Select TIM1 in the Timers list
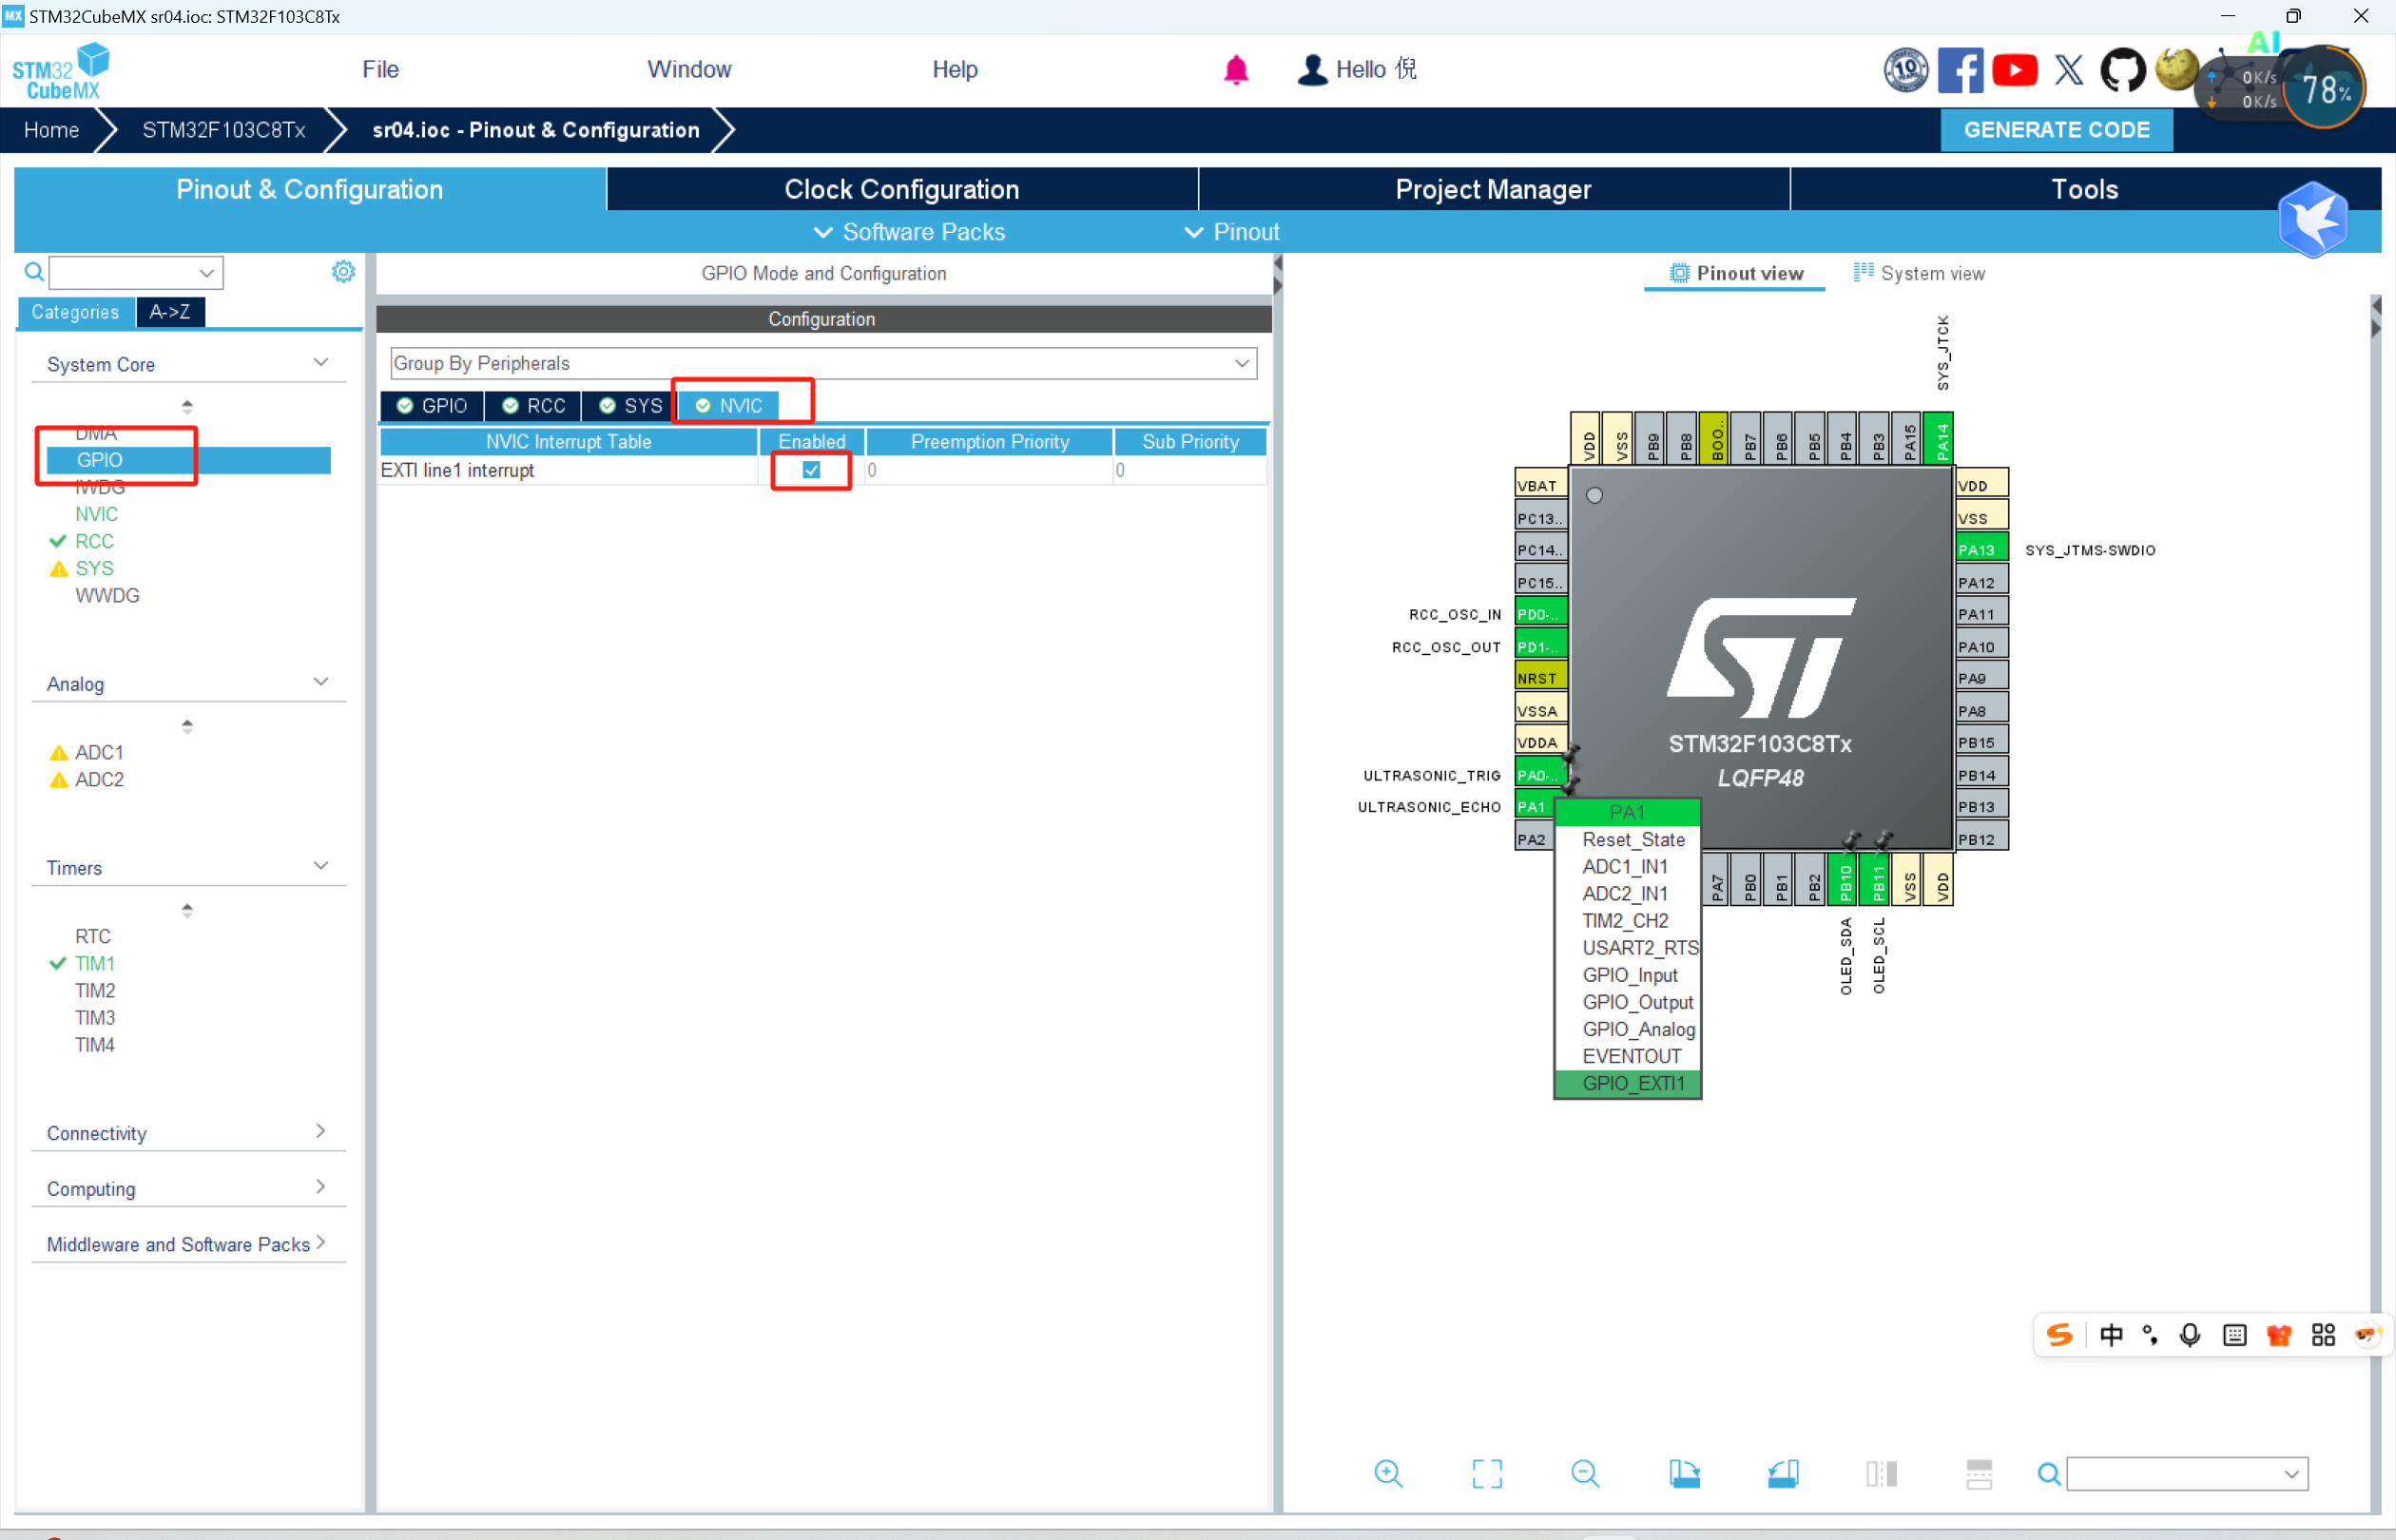 (x=94, y=963)
